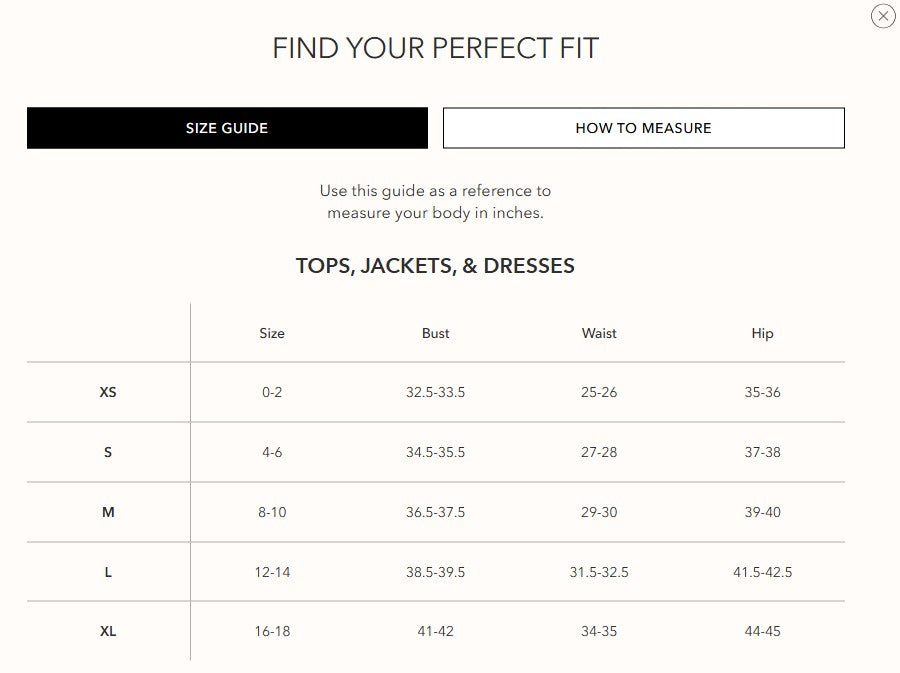
Task: Click the 29-30 waist measurement for M
Action: click(599, 512)
